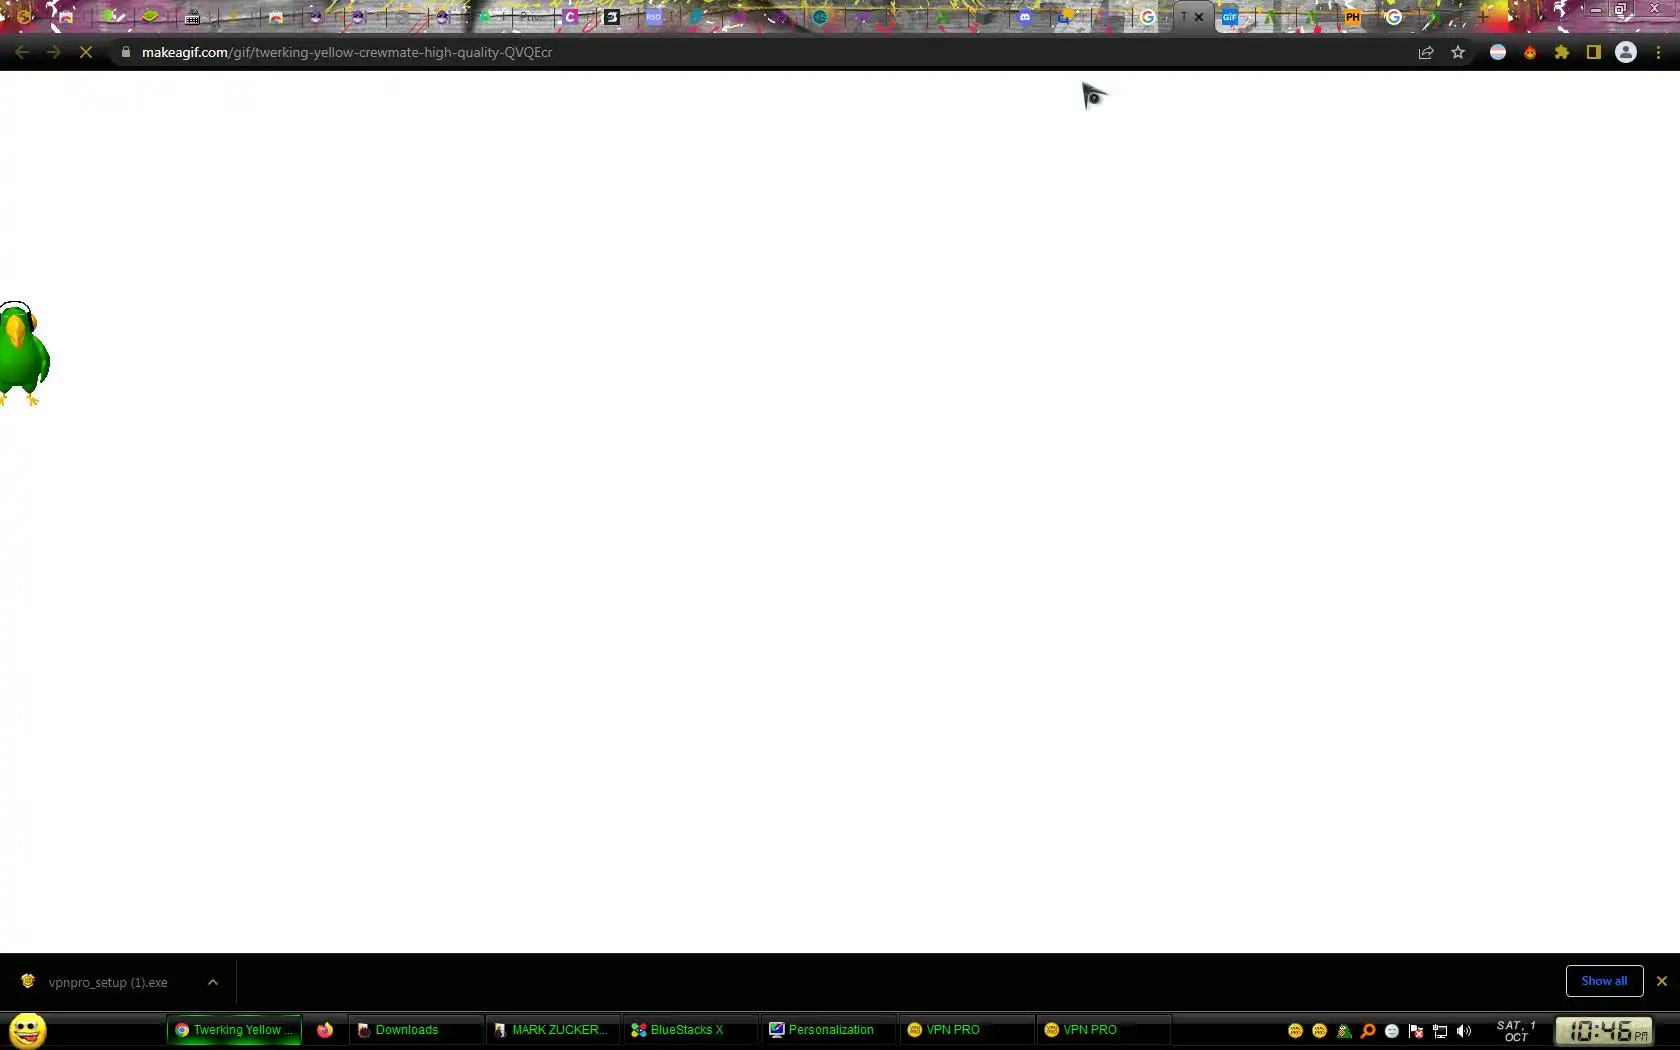Go forward to the next page
This screenshot has width=1680, height=1050.
pyautogui.click(x=54, y=52)
